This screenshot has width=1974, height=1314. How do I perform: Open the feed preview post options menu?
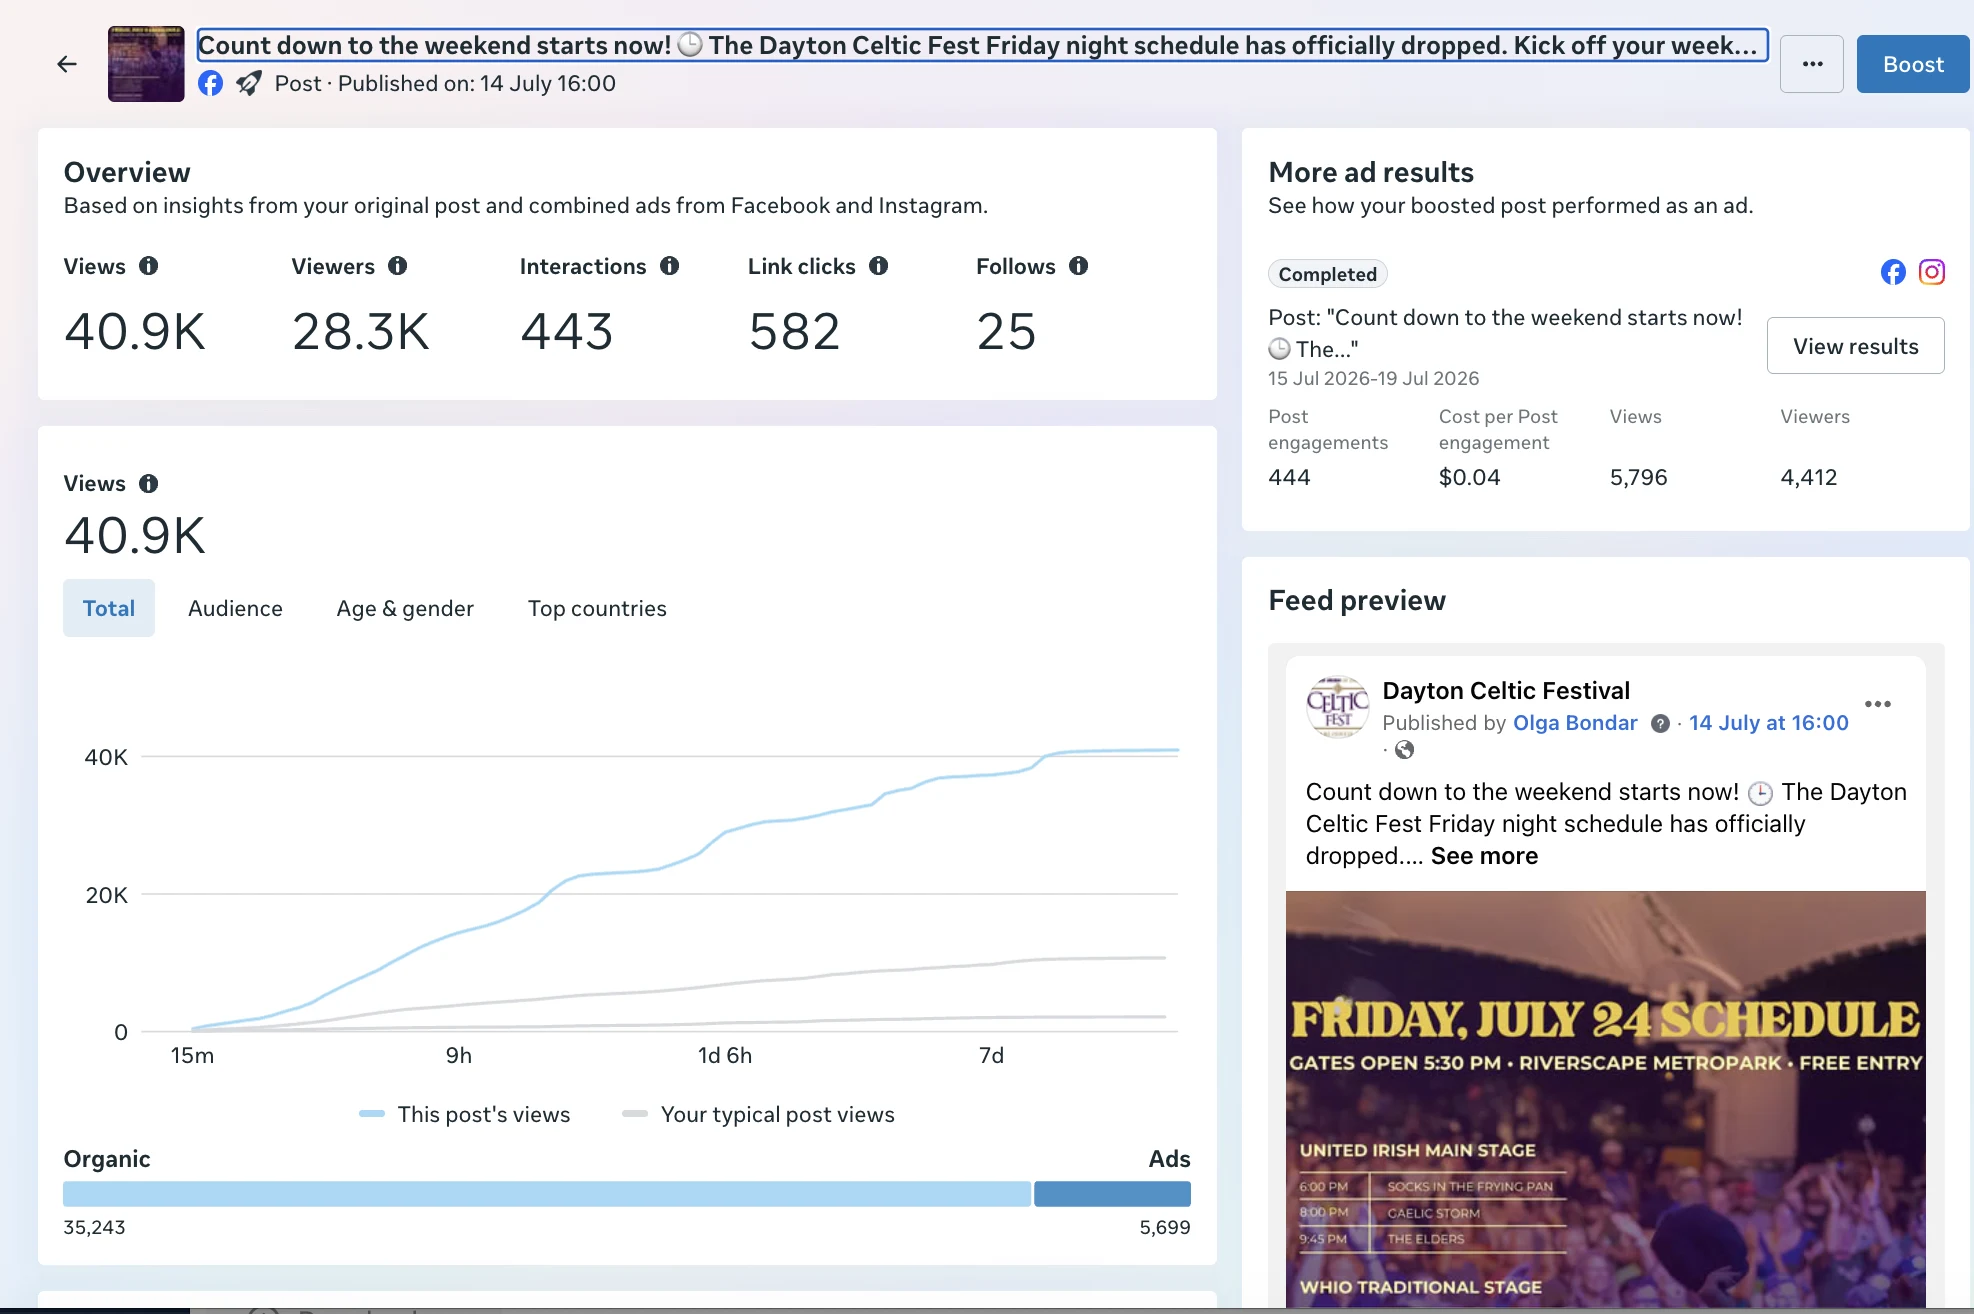tap(1878, 704)
